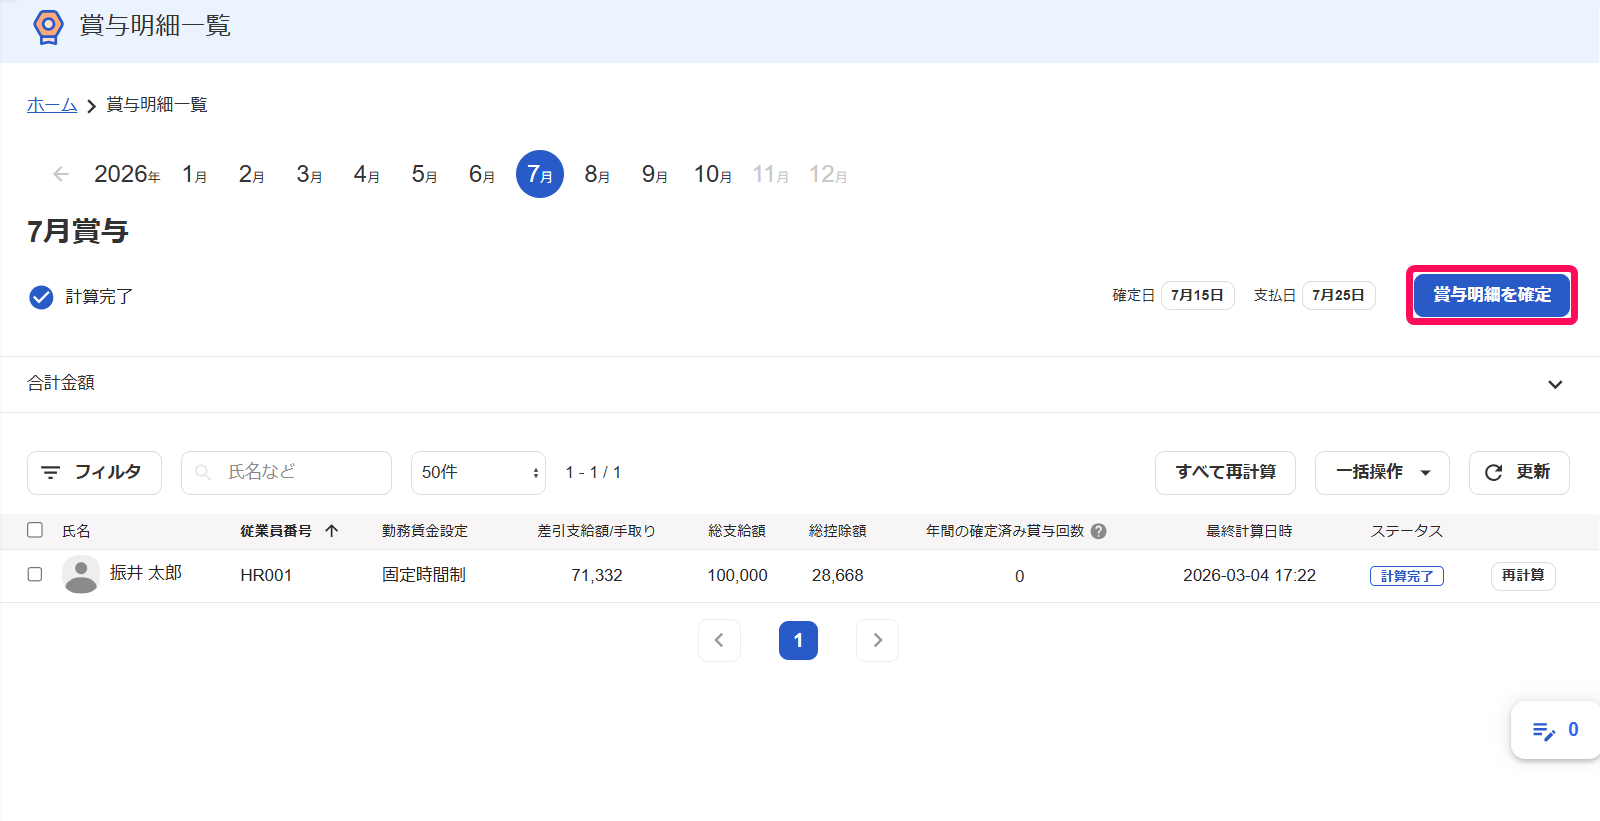Click the avatar of 振井 太郎

click(81, 575)
